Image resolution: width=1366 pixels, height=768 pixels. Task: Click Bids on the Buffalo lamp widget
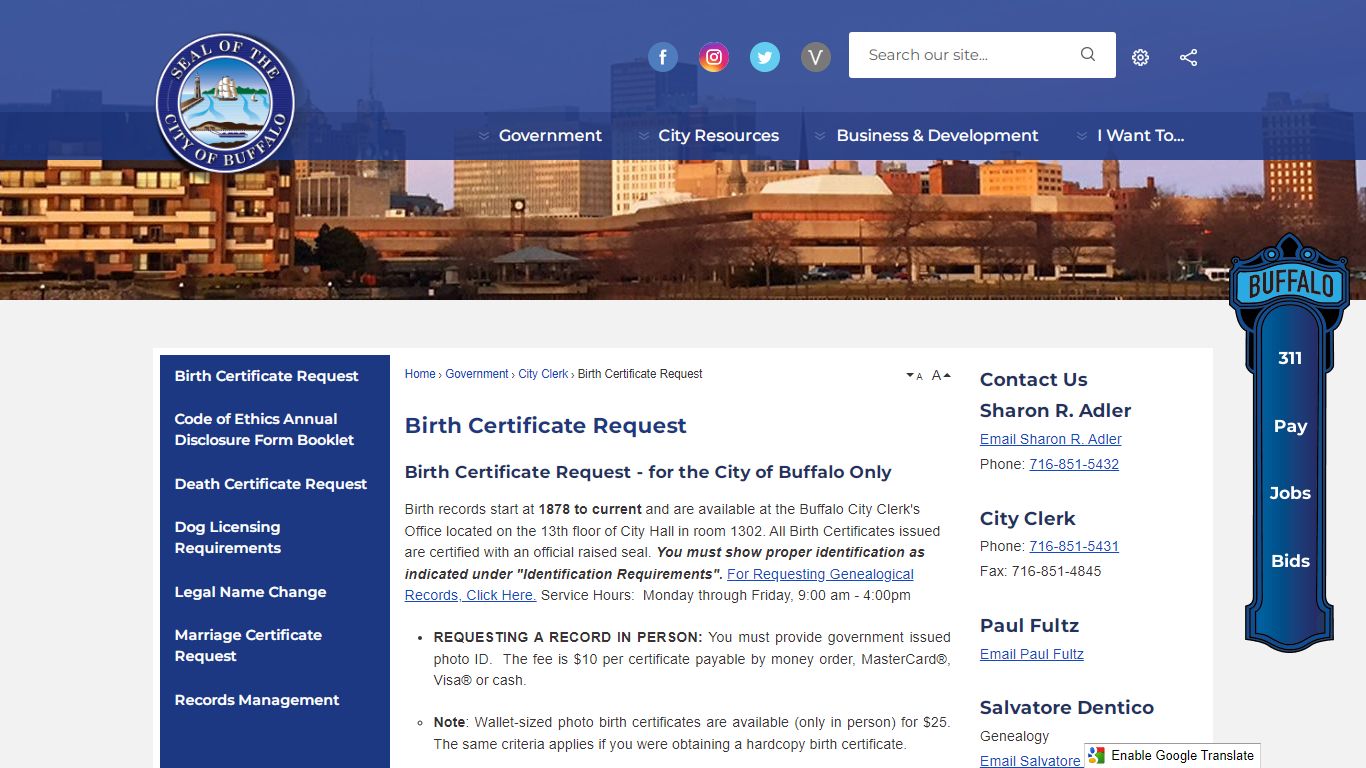(1290, 561)
